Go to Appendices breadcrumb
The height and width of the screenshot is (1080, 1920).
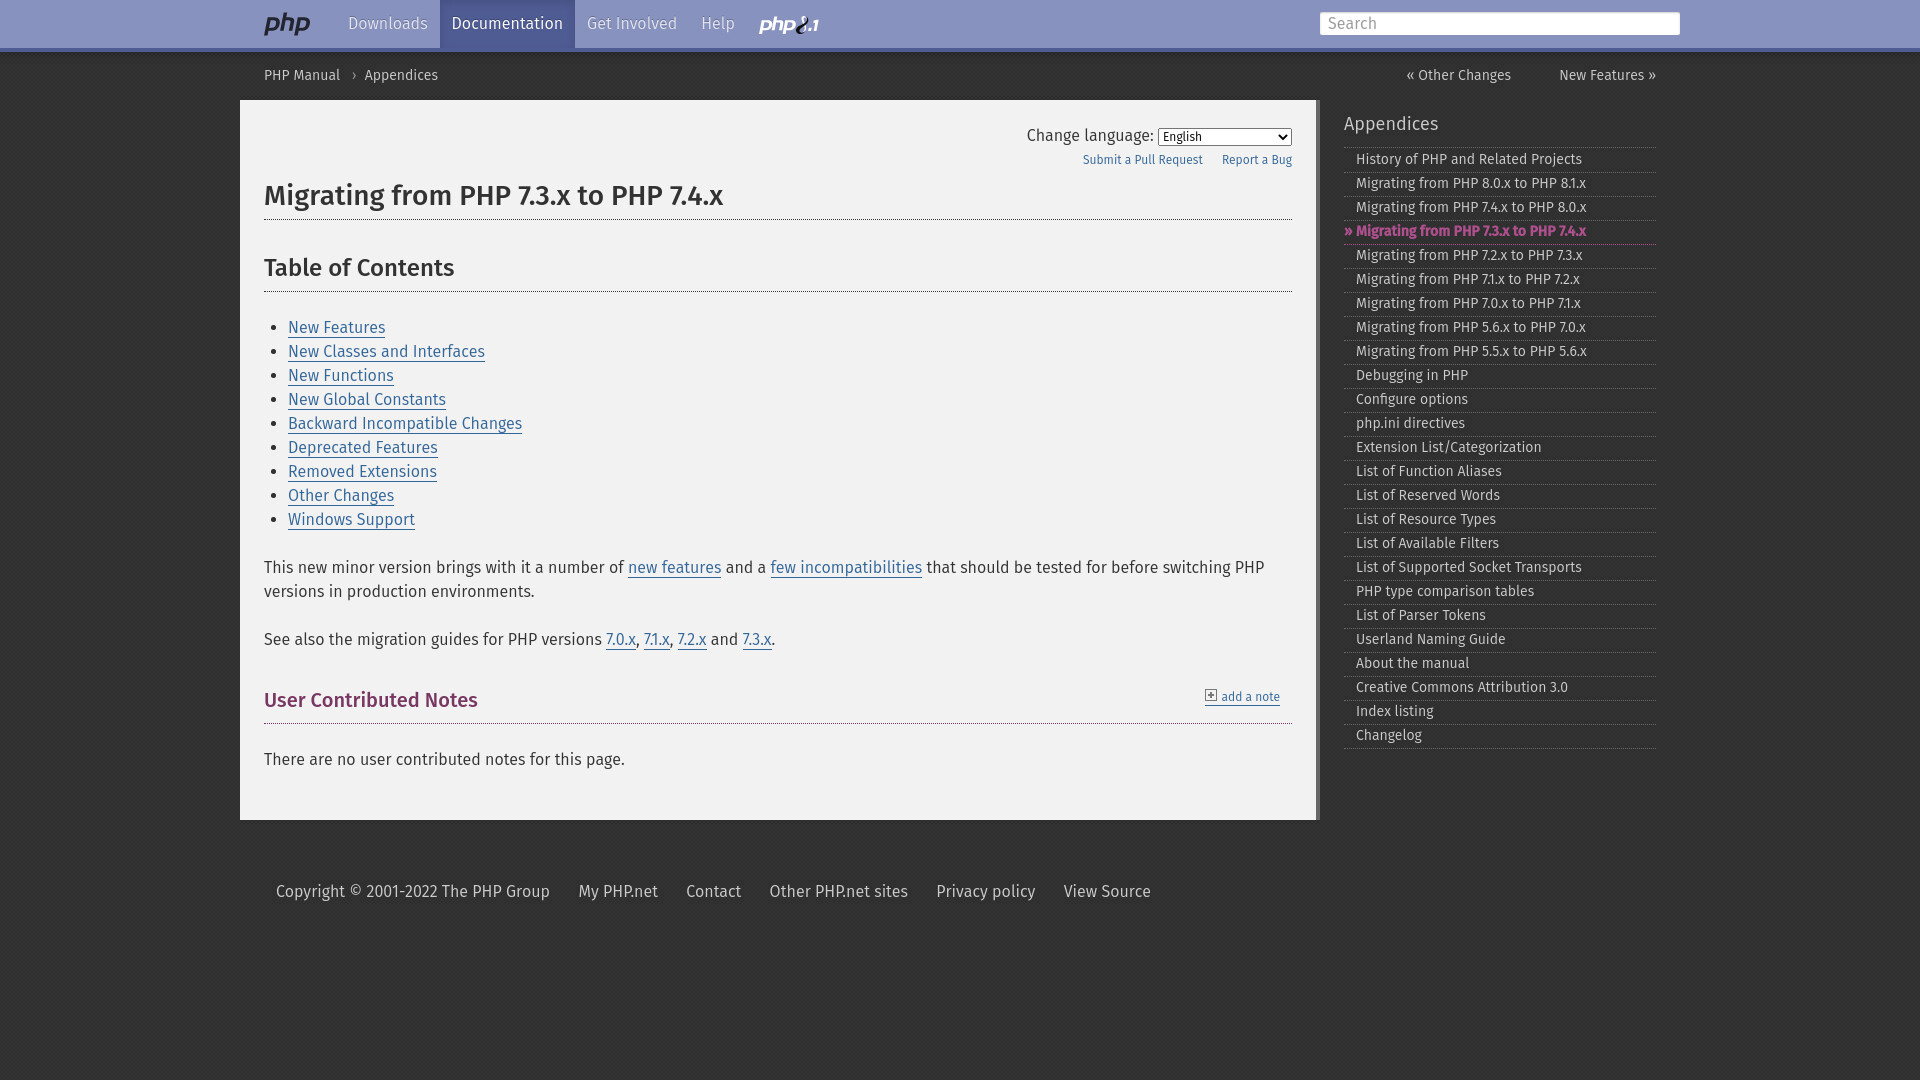401,76
